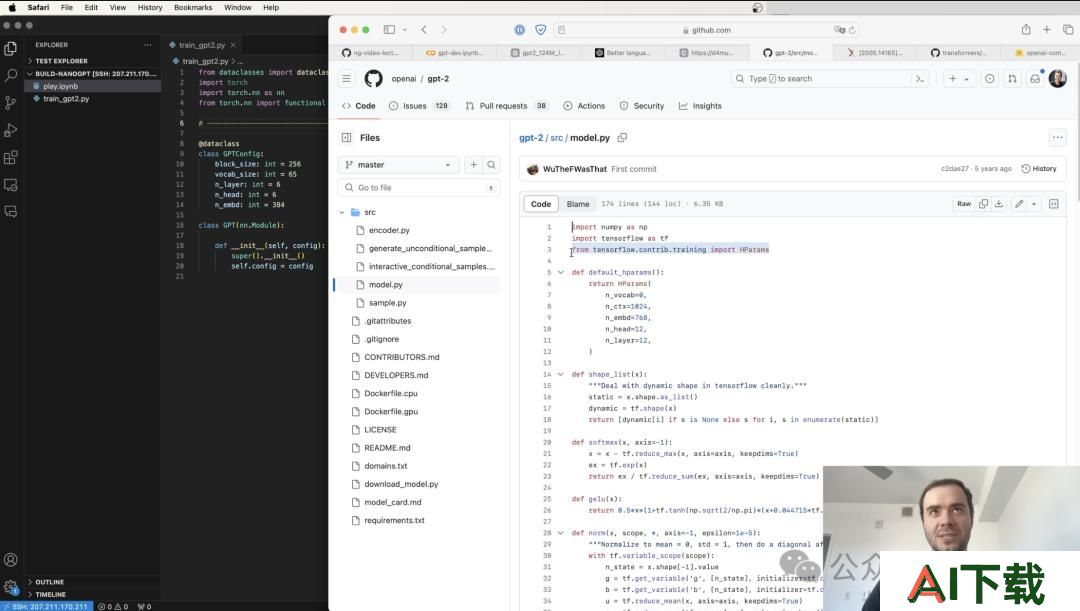Screen dimensions: 1080x611
Task: Switch to Blame view
Action: 578,204
